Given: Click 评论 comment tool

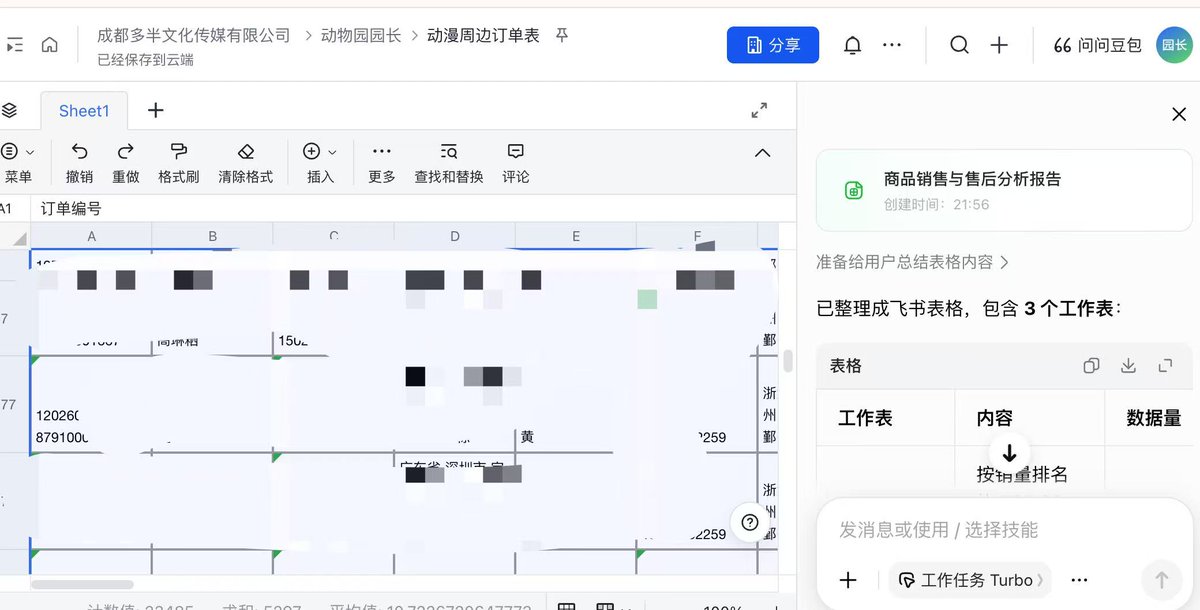Looking at the screenshot, I should [516, 163].
